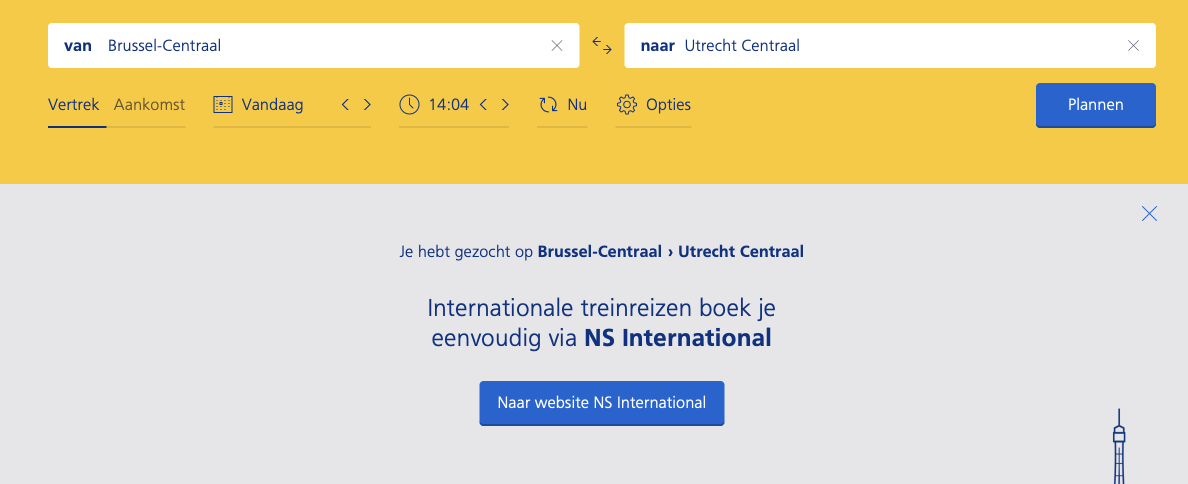Click the clock icon next to 14:04
The width and height of the screenshot is (1188, 484).
pos(409,105)
